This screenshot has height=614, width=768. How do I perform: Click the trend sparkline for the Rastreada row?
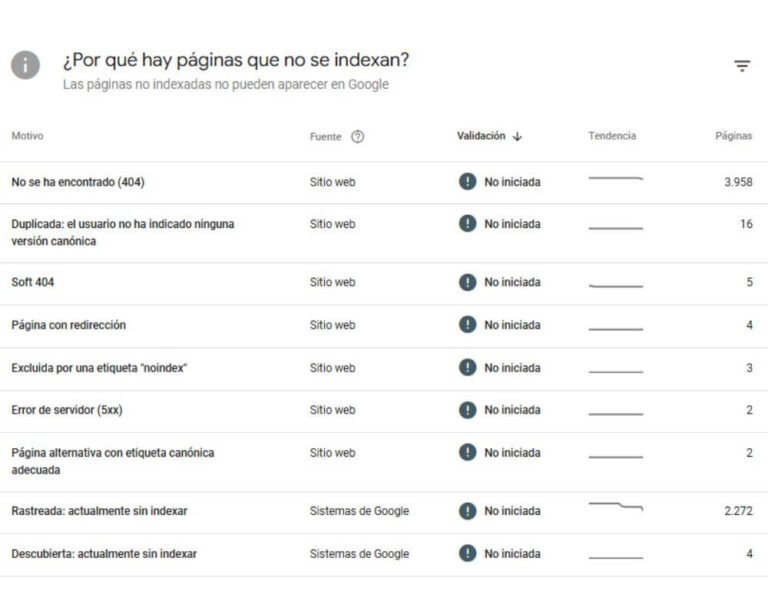pyautogui.click(x=615, y=508)
